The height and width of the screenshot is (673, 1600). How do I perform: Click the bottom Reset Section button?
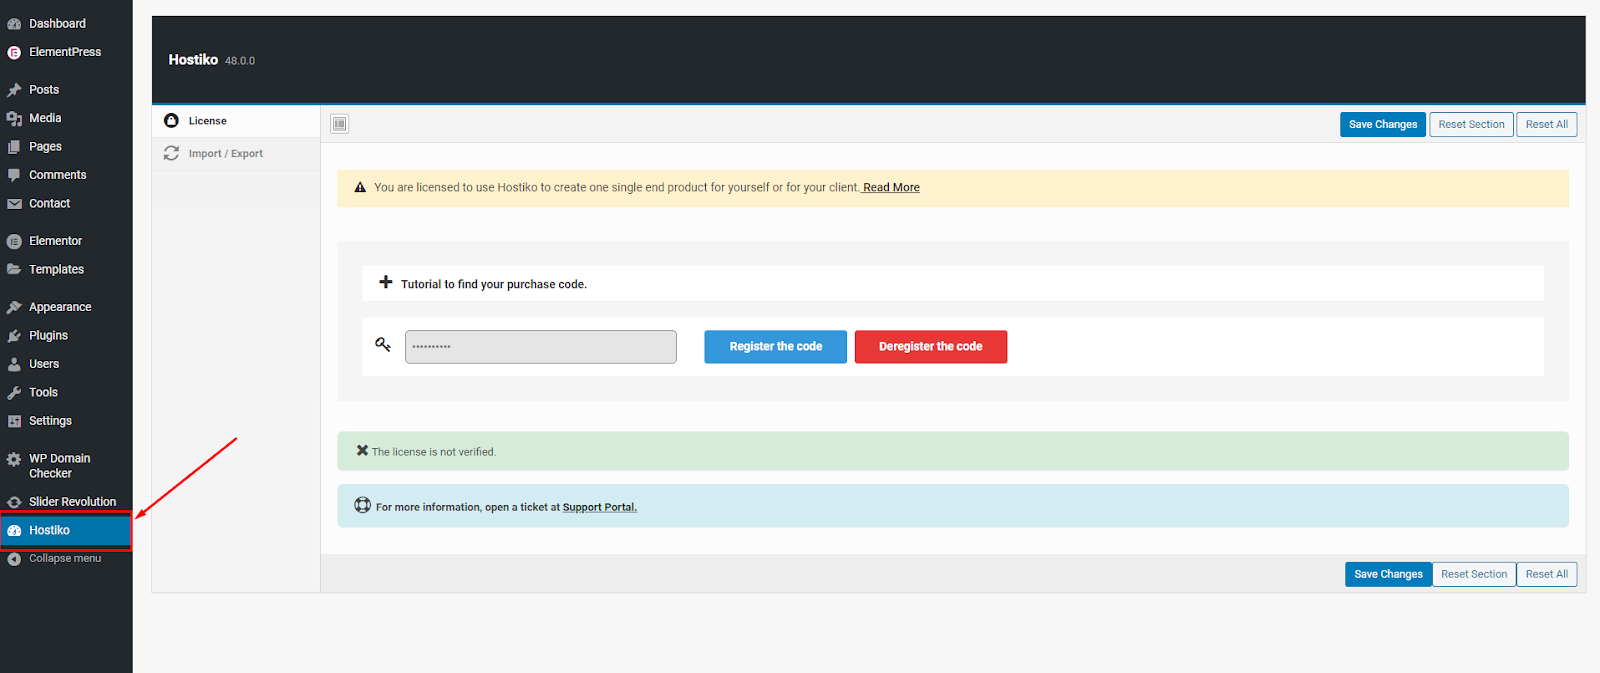click(1474, 575)
